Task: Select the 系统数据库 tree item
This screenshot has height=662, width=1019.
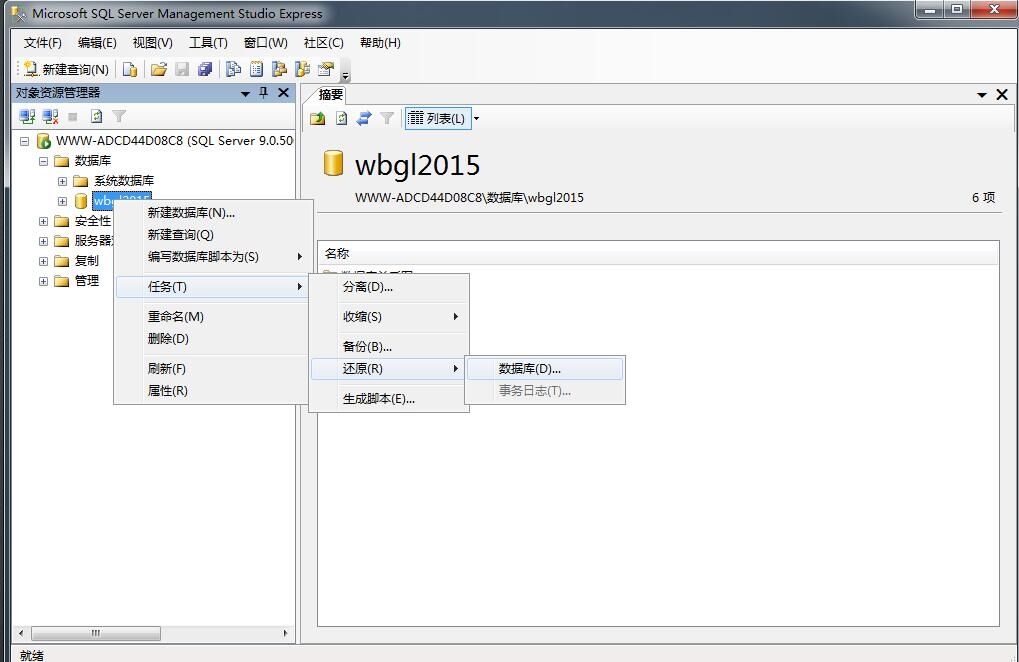Action: [123, 181]
